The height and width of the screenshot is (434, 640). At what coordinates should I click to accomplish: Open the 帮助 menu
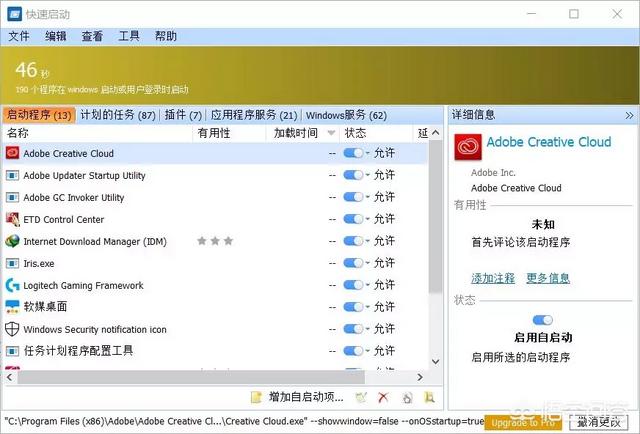pos(166,36)
